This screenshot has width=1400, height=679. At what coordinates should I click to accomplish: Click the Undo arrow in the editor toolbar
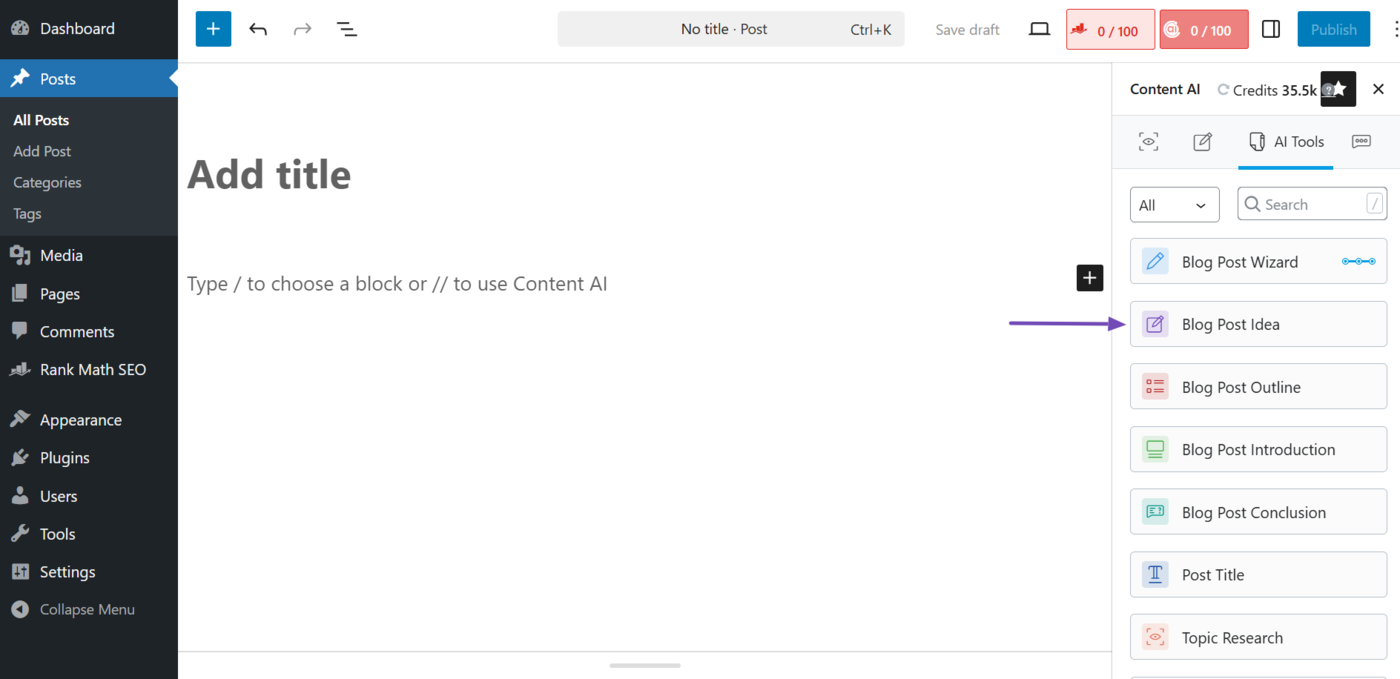257,28
